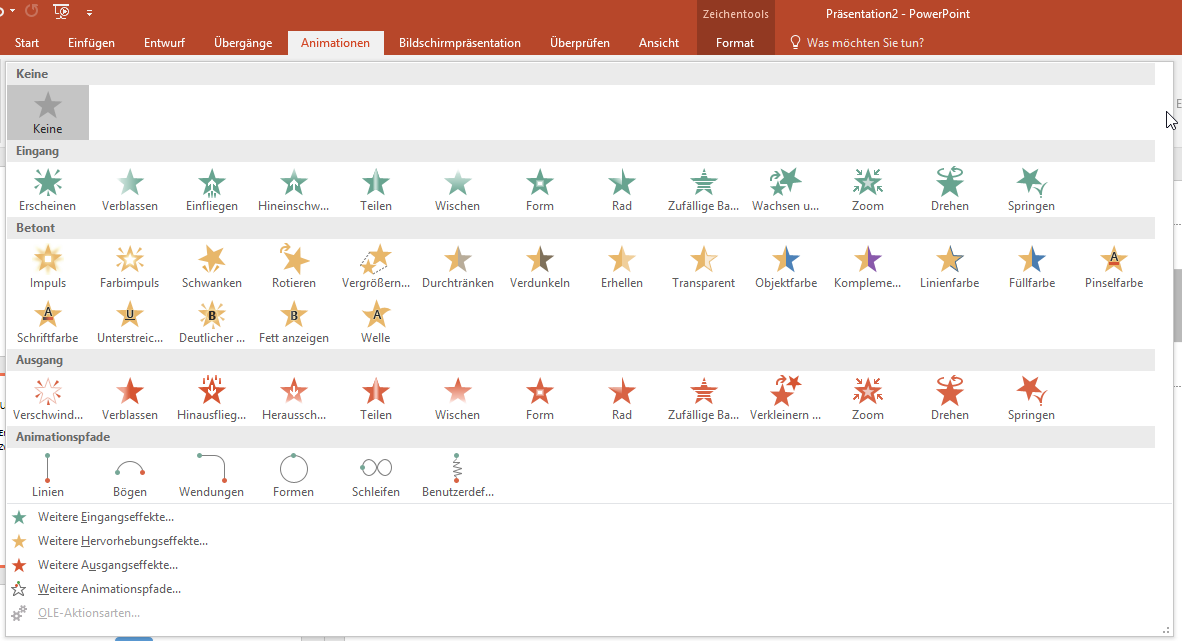Apply the Rotieren emphasis animation

(294, 265)
